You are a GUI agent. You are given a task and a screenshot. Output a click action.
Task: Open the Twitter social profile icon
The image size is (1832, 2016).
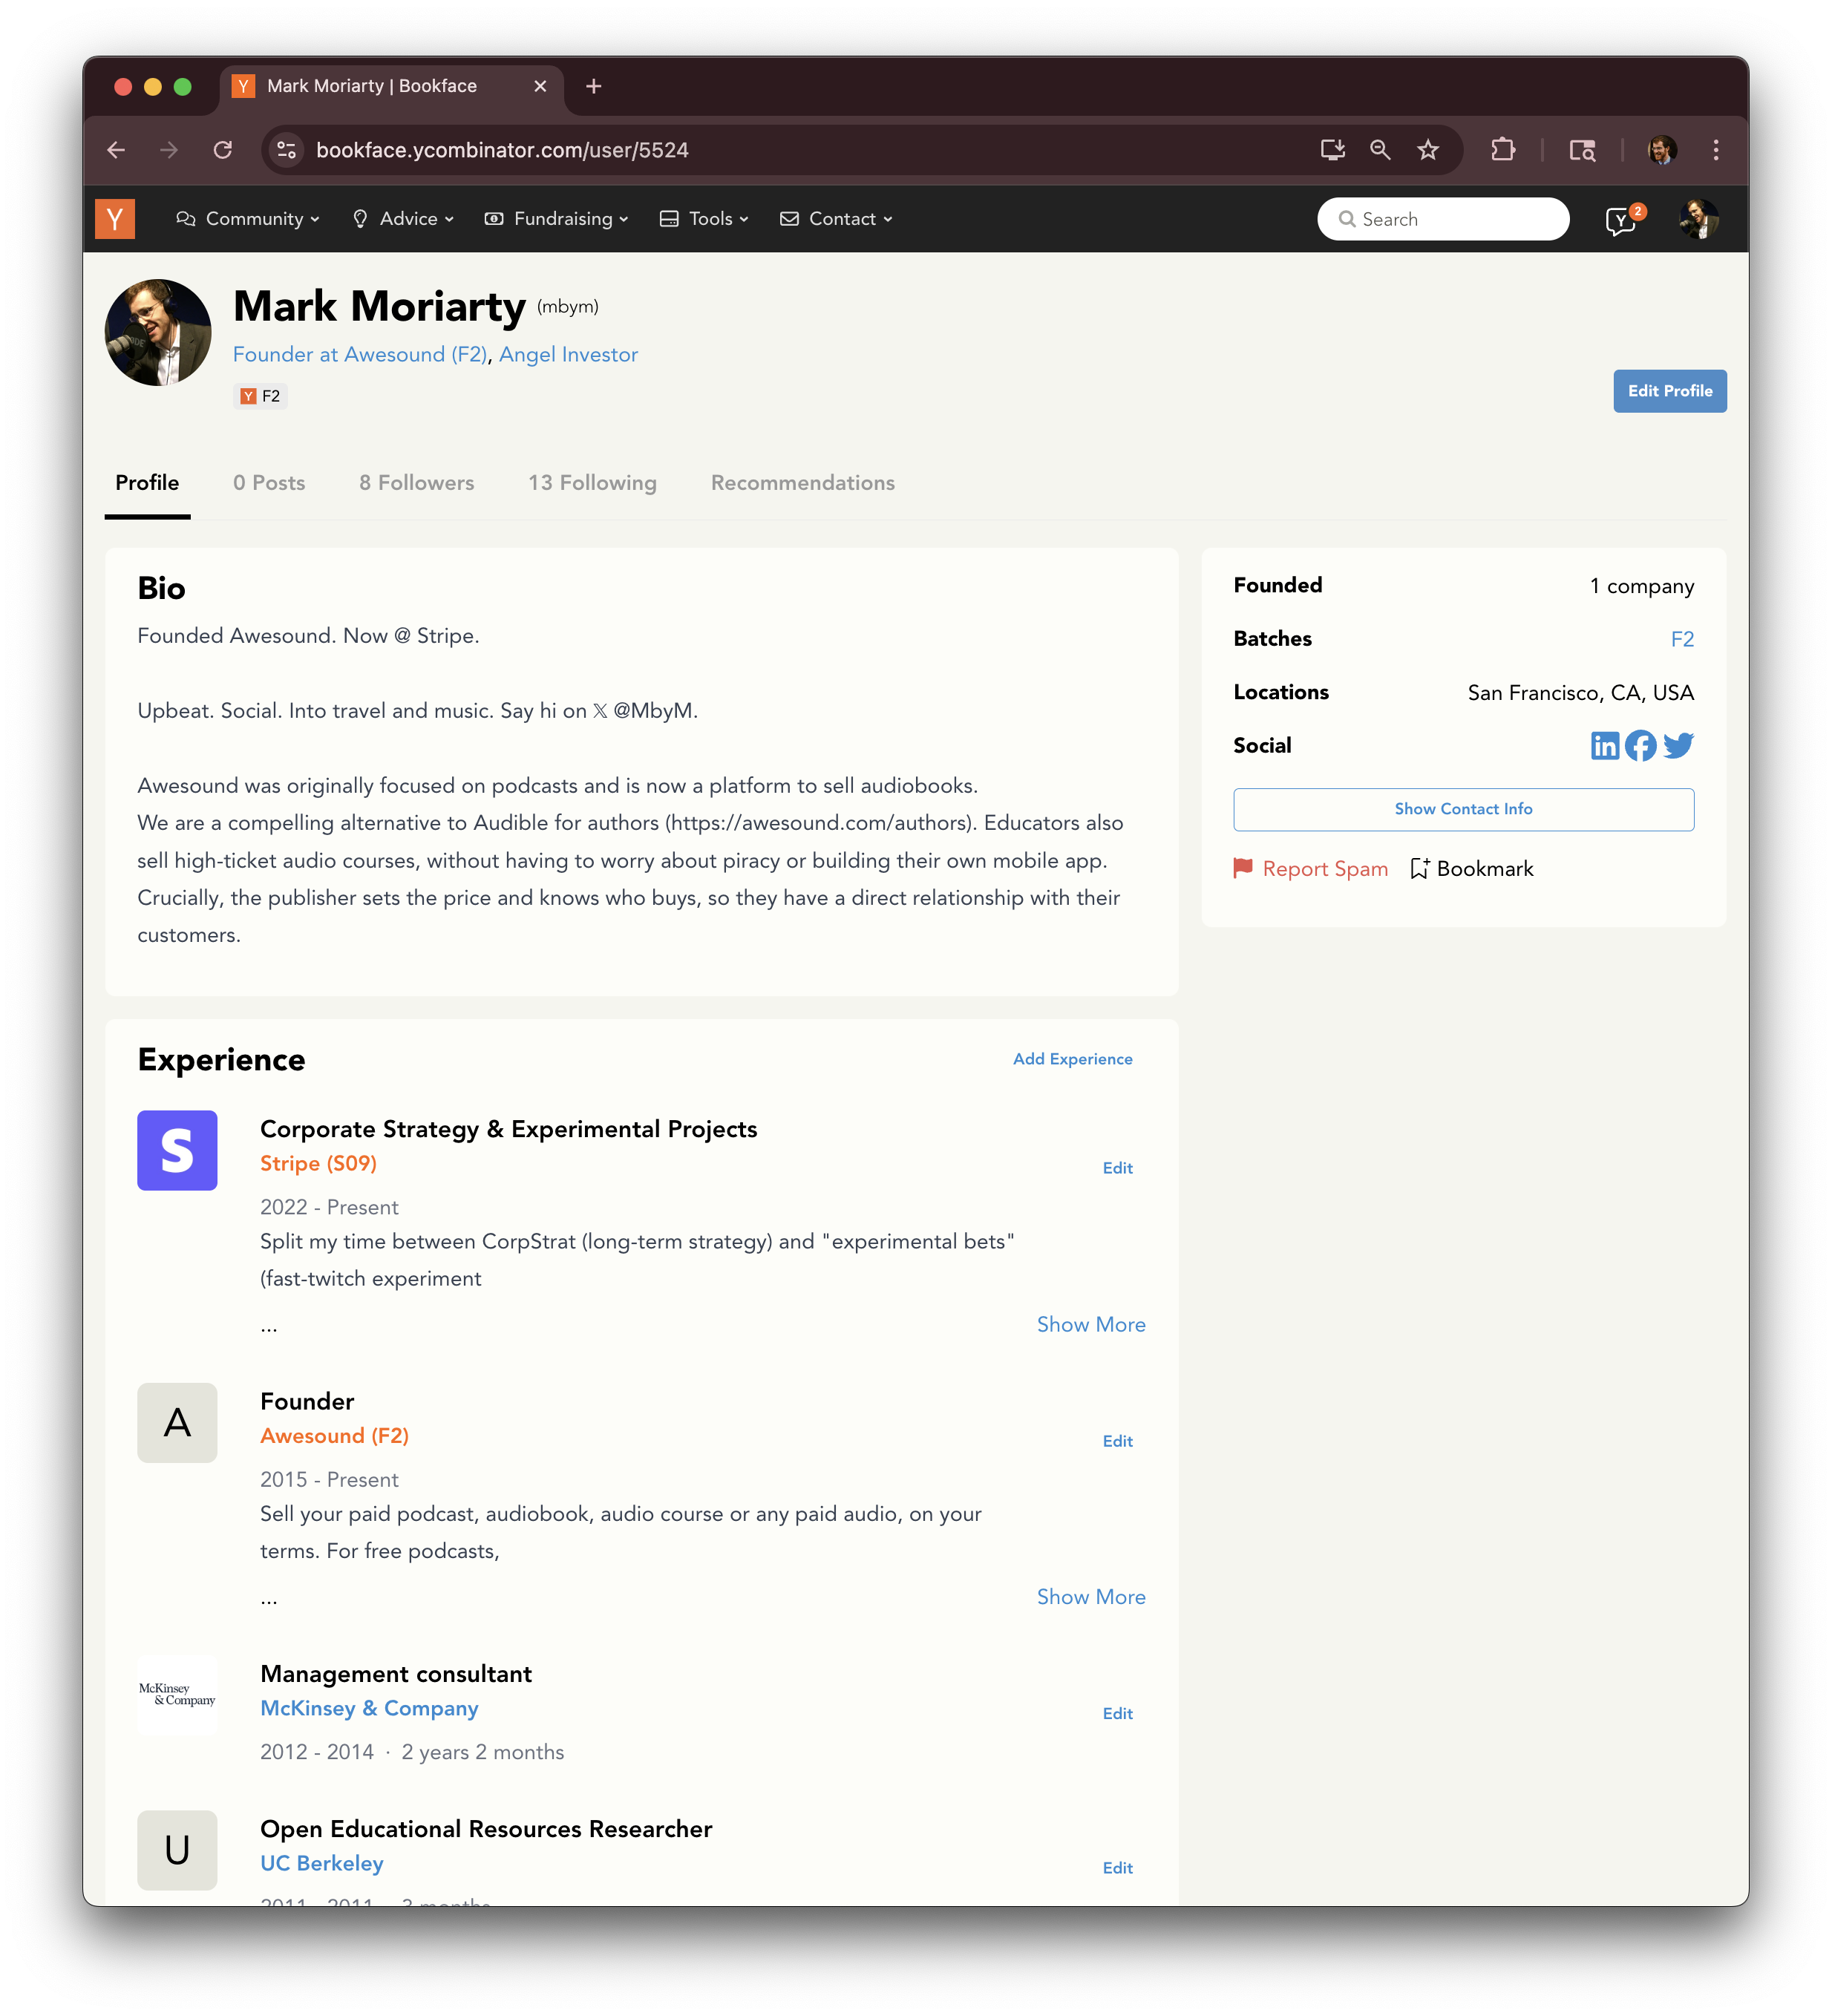pos(1678,745)
